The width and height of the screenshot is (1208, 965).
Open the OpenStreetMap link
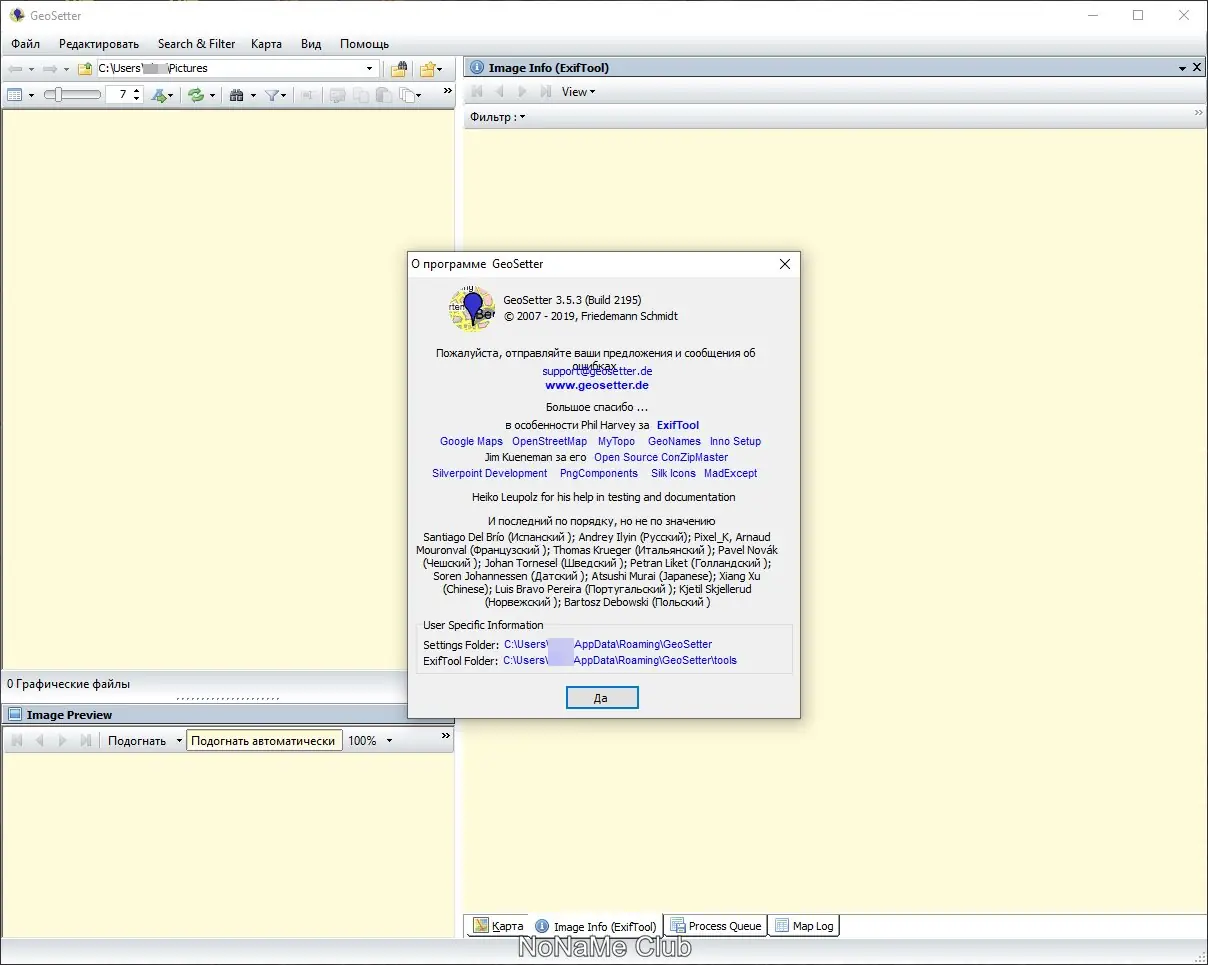tap(549, 441)
